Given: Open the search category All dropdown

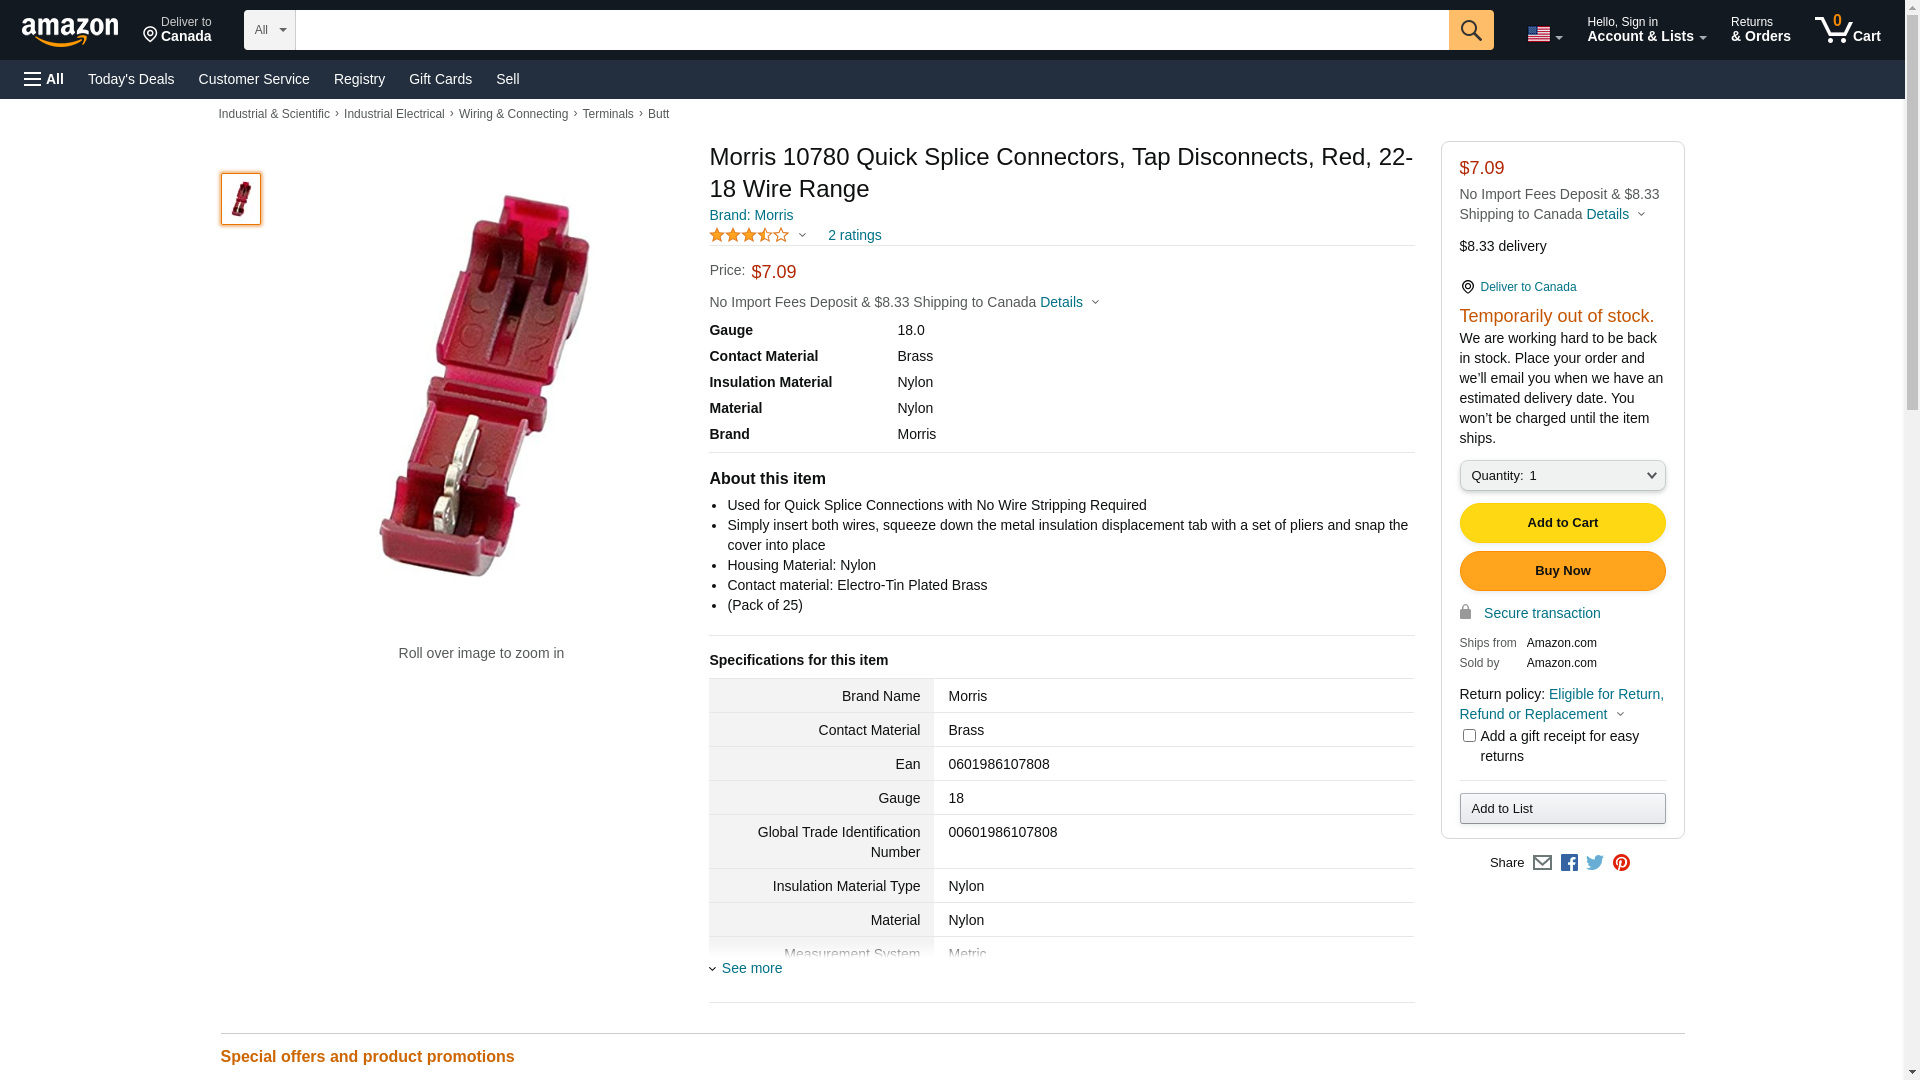Looking at the screenshot, I should (x=269, y=30).
